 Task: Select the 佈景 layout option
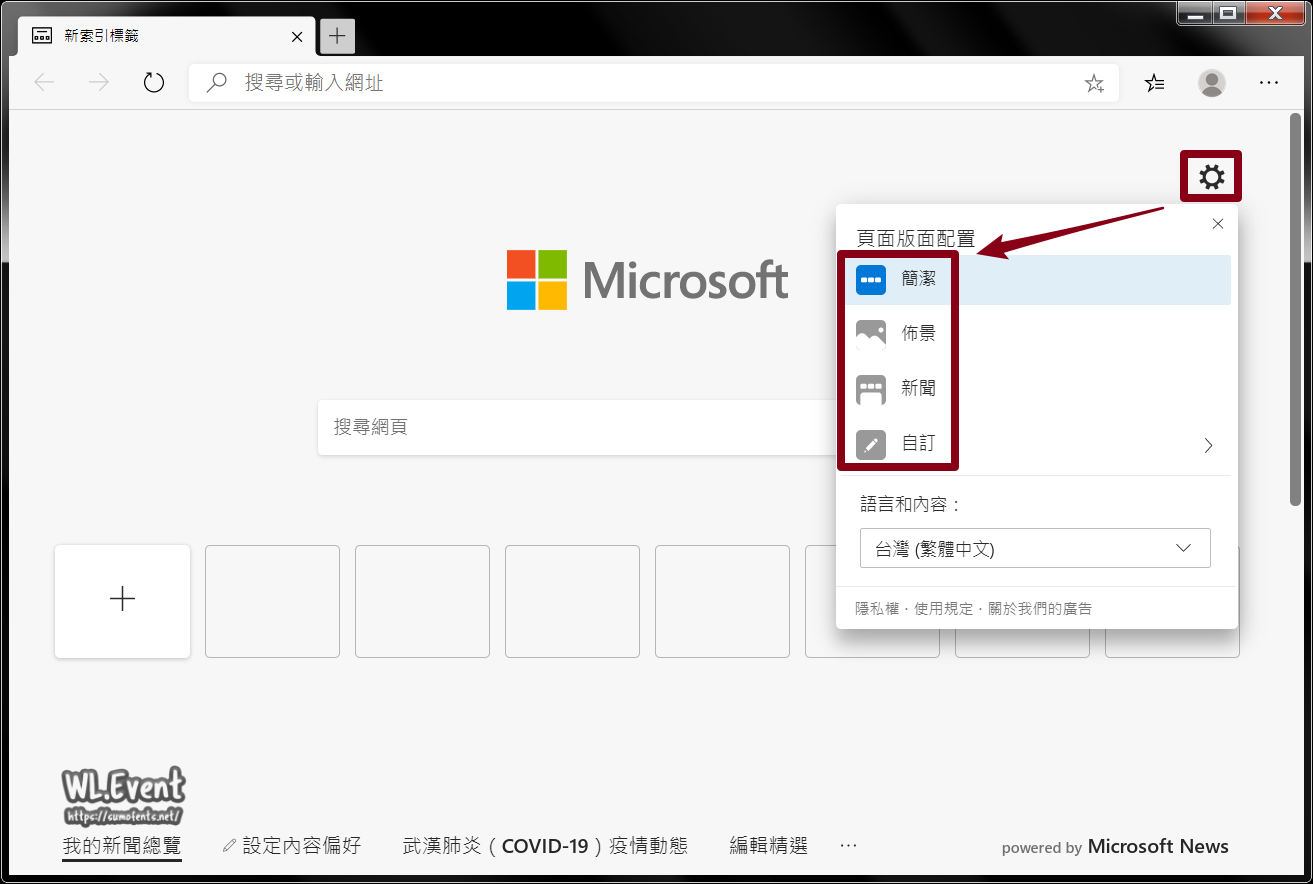(1037, 334)
